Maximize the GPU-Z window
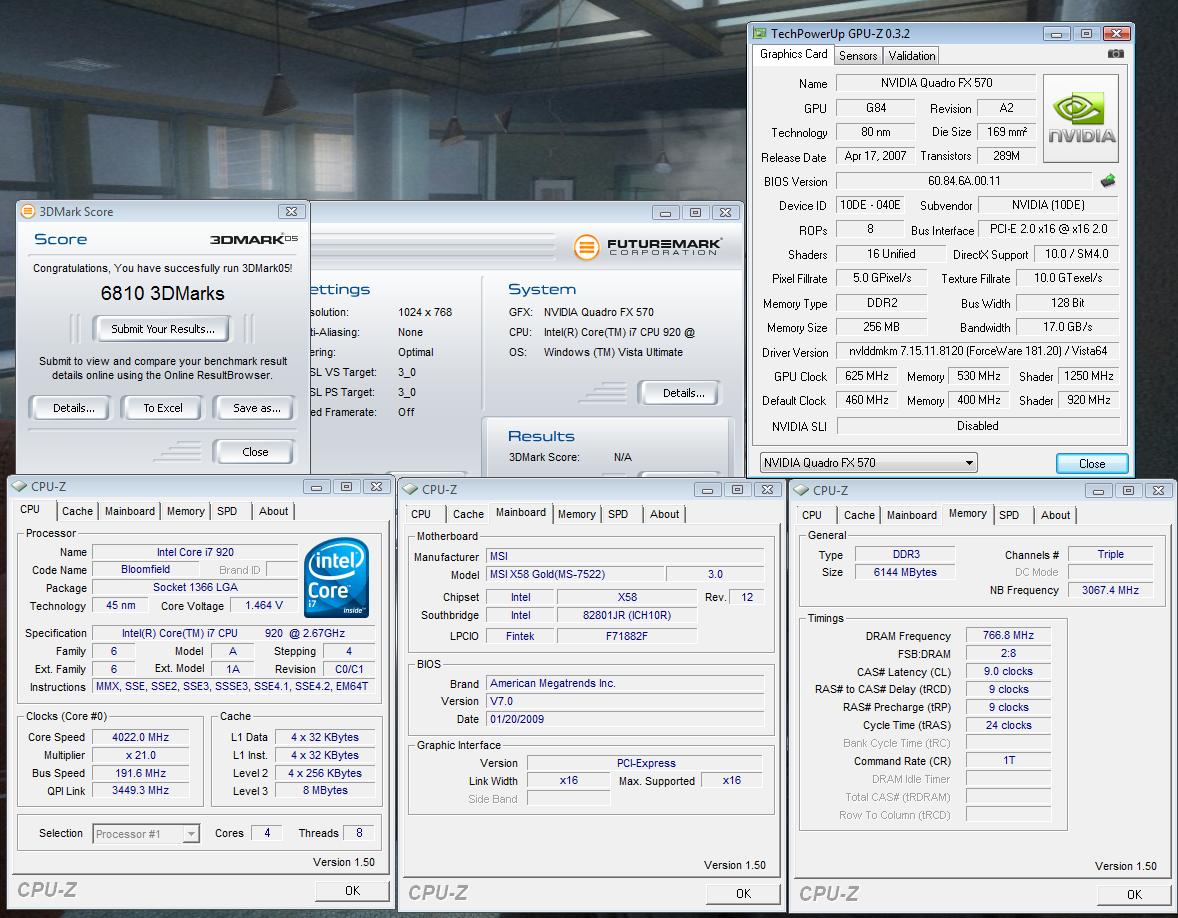This screenshot has width=1178, height=918. tap(1086, 33)
